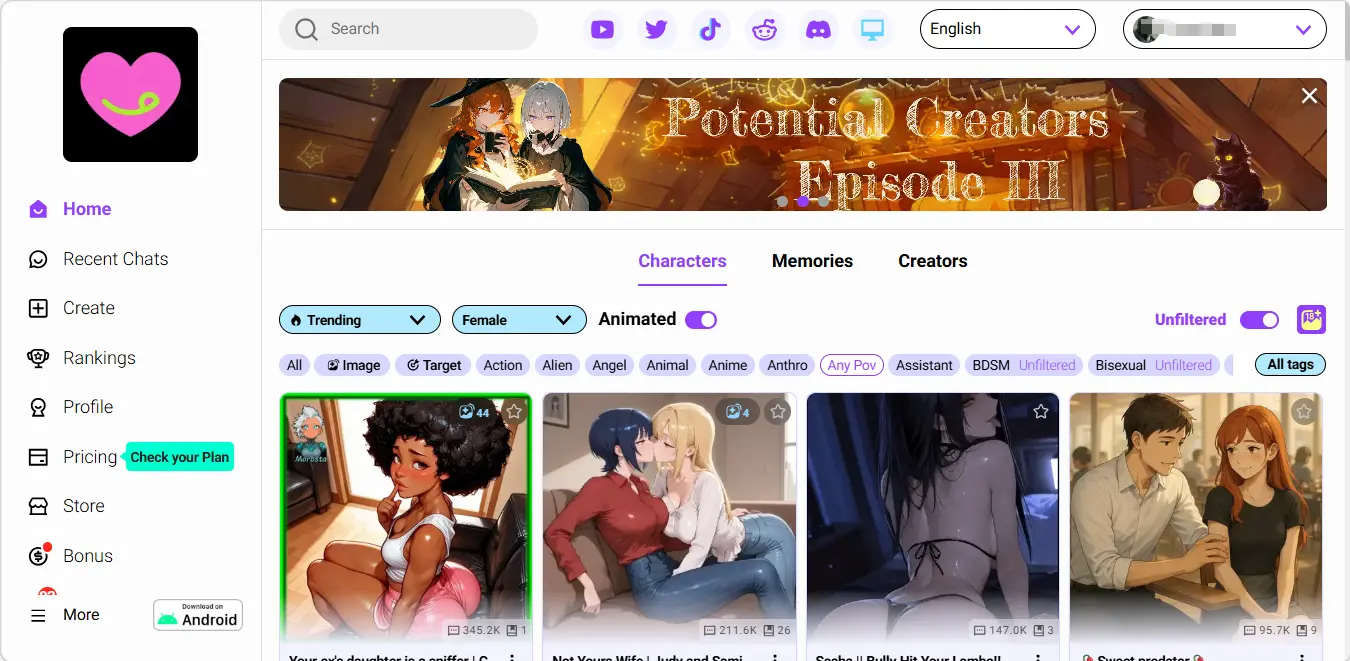Viewport: 1350px width, 661px height.
Task: Open Recent Chats in the sidebar
Action: 116,258
